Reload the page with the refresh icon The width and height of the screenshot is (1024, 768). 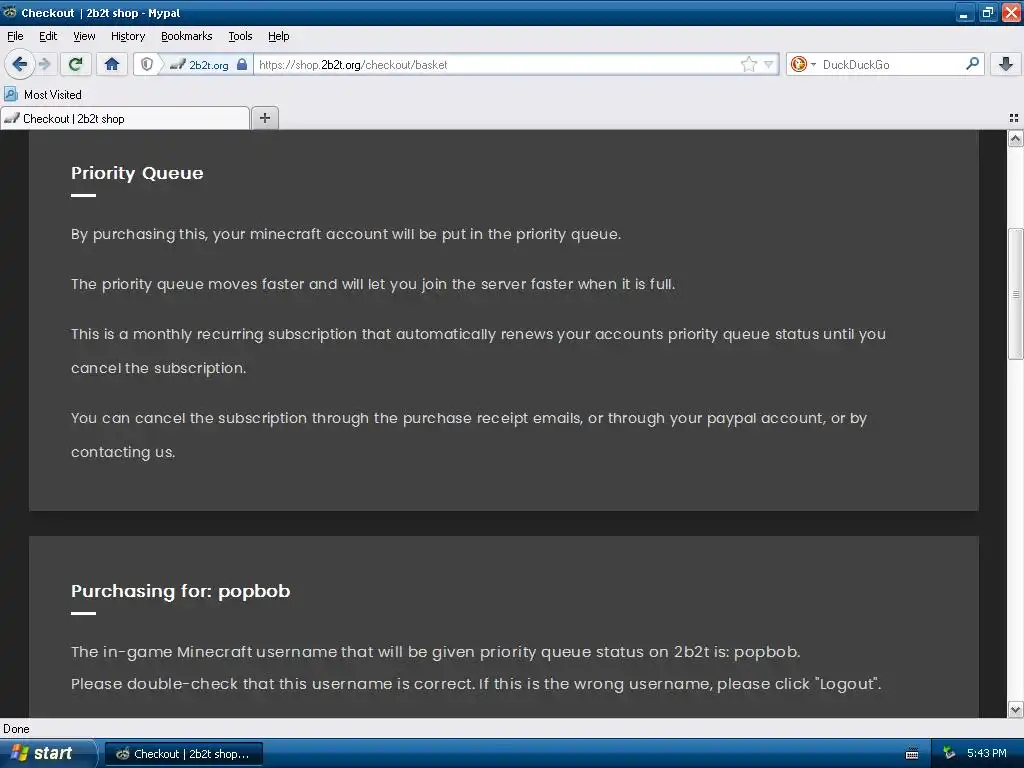click(76, 64)
